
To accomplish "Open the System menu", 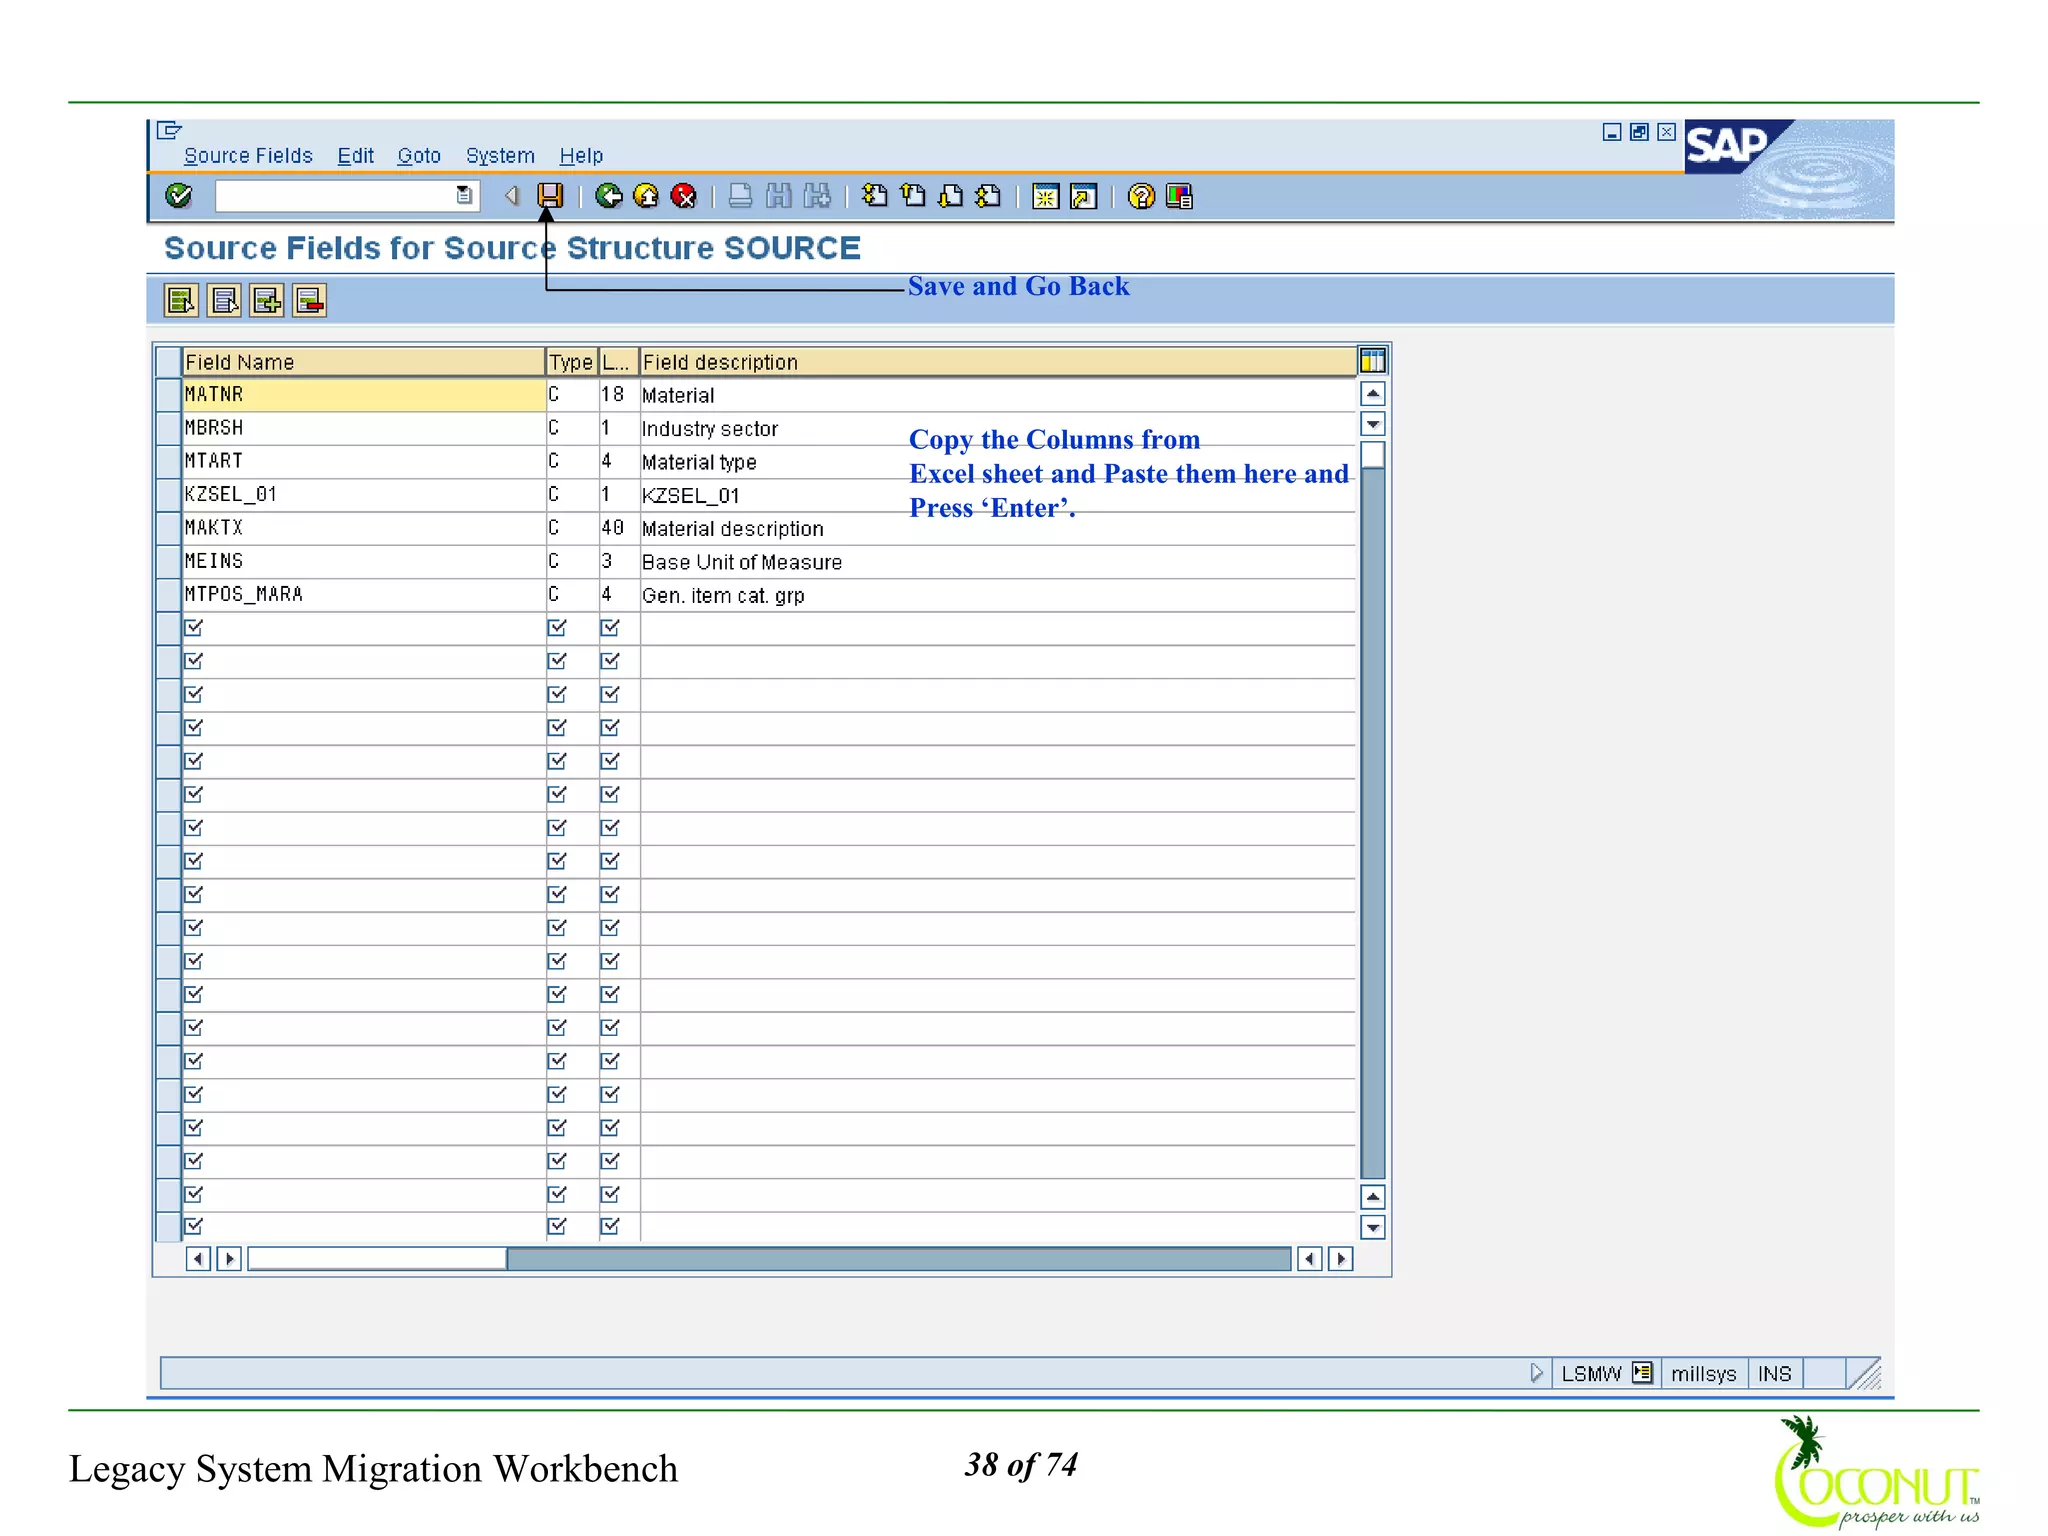I will (x=500, y=156).
